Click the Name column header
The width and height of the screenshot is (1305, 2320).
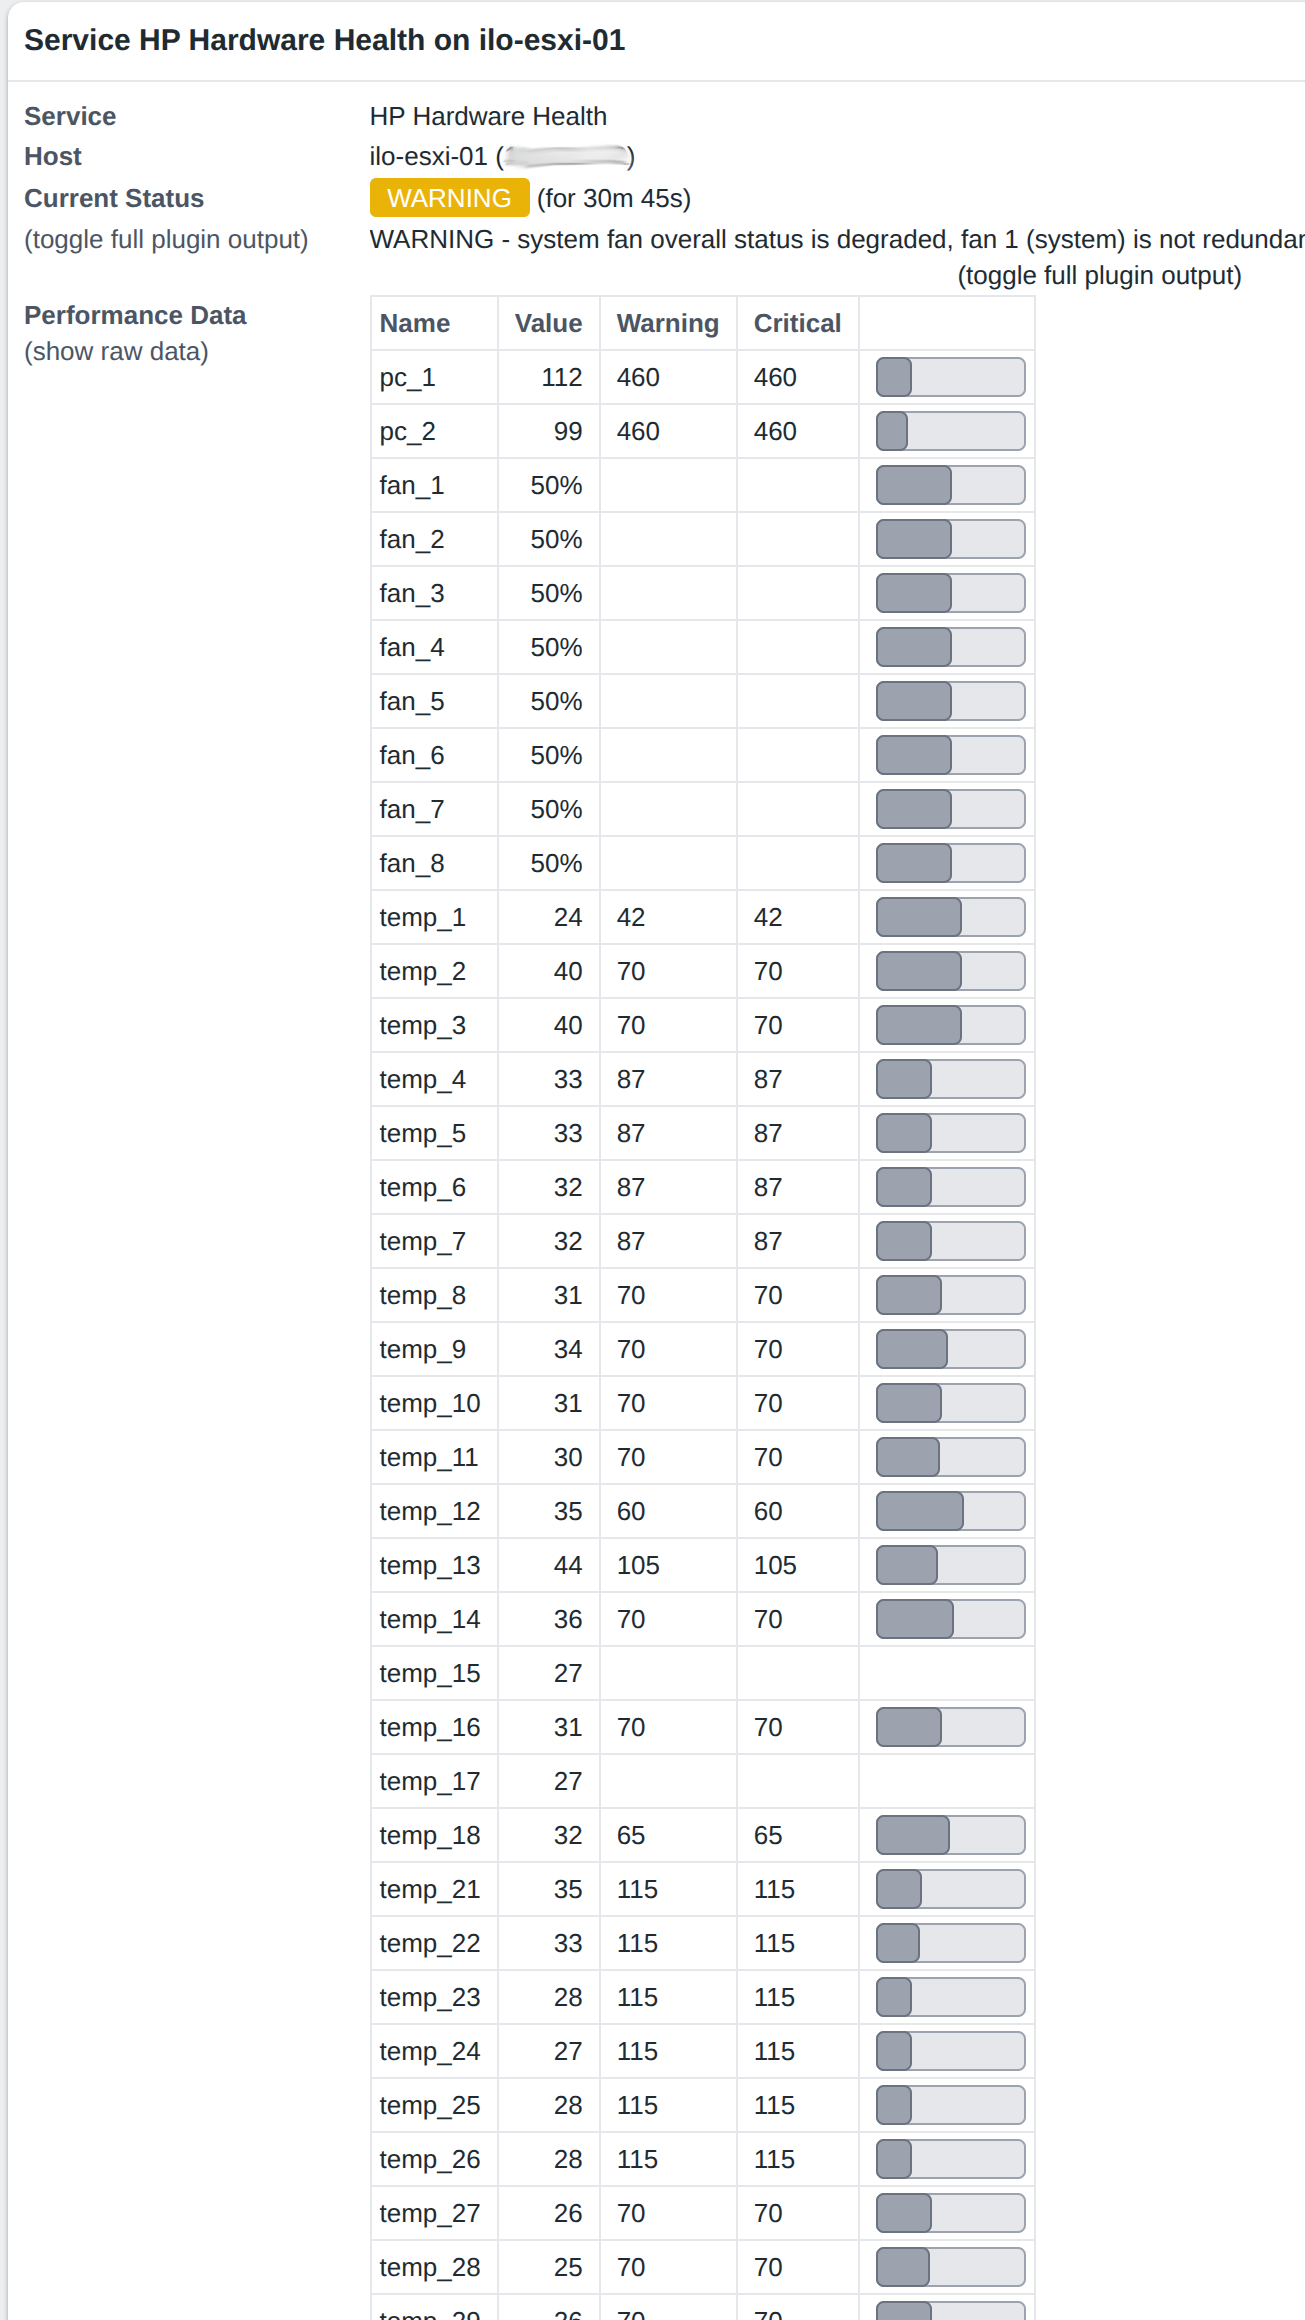coord(414,323)
